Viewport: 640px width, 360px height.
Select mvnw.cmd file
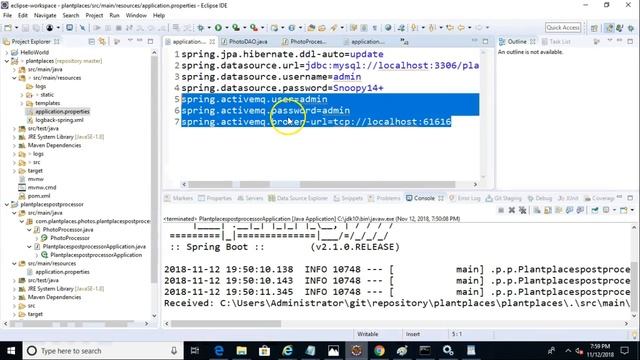pos(42,187)
